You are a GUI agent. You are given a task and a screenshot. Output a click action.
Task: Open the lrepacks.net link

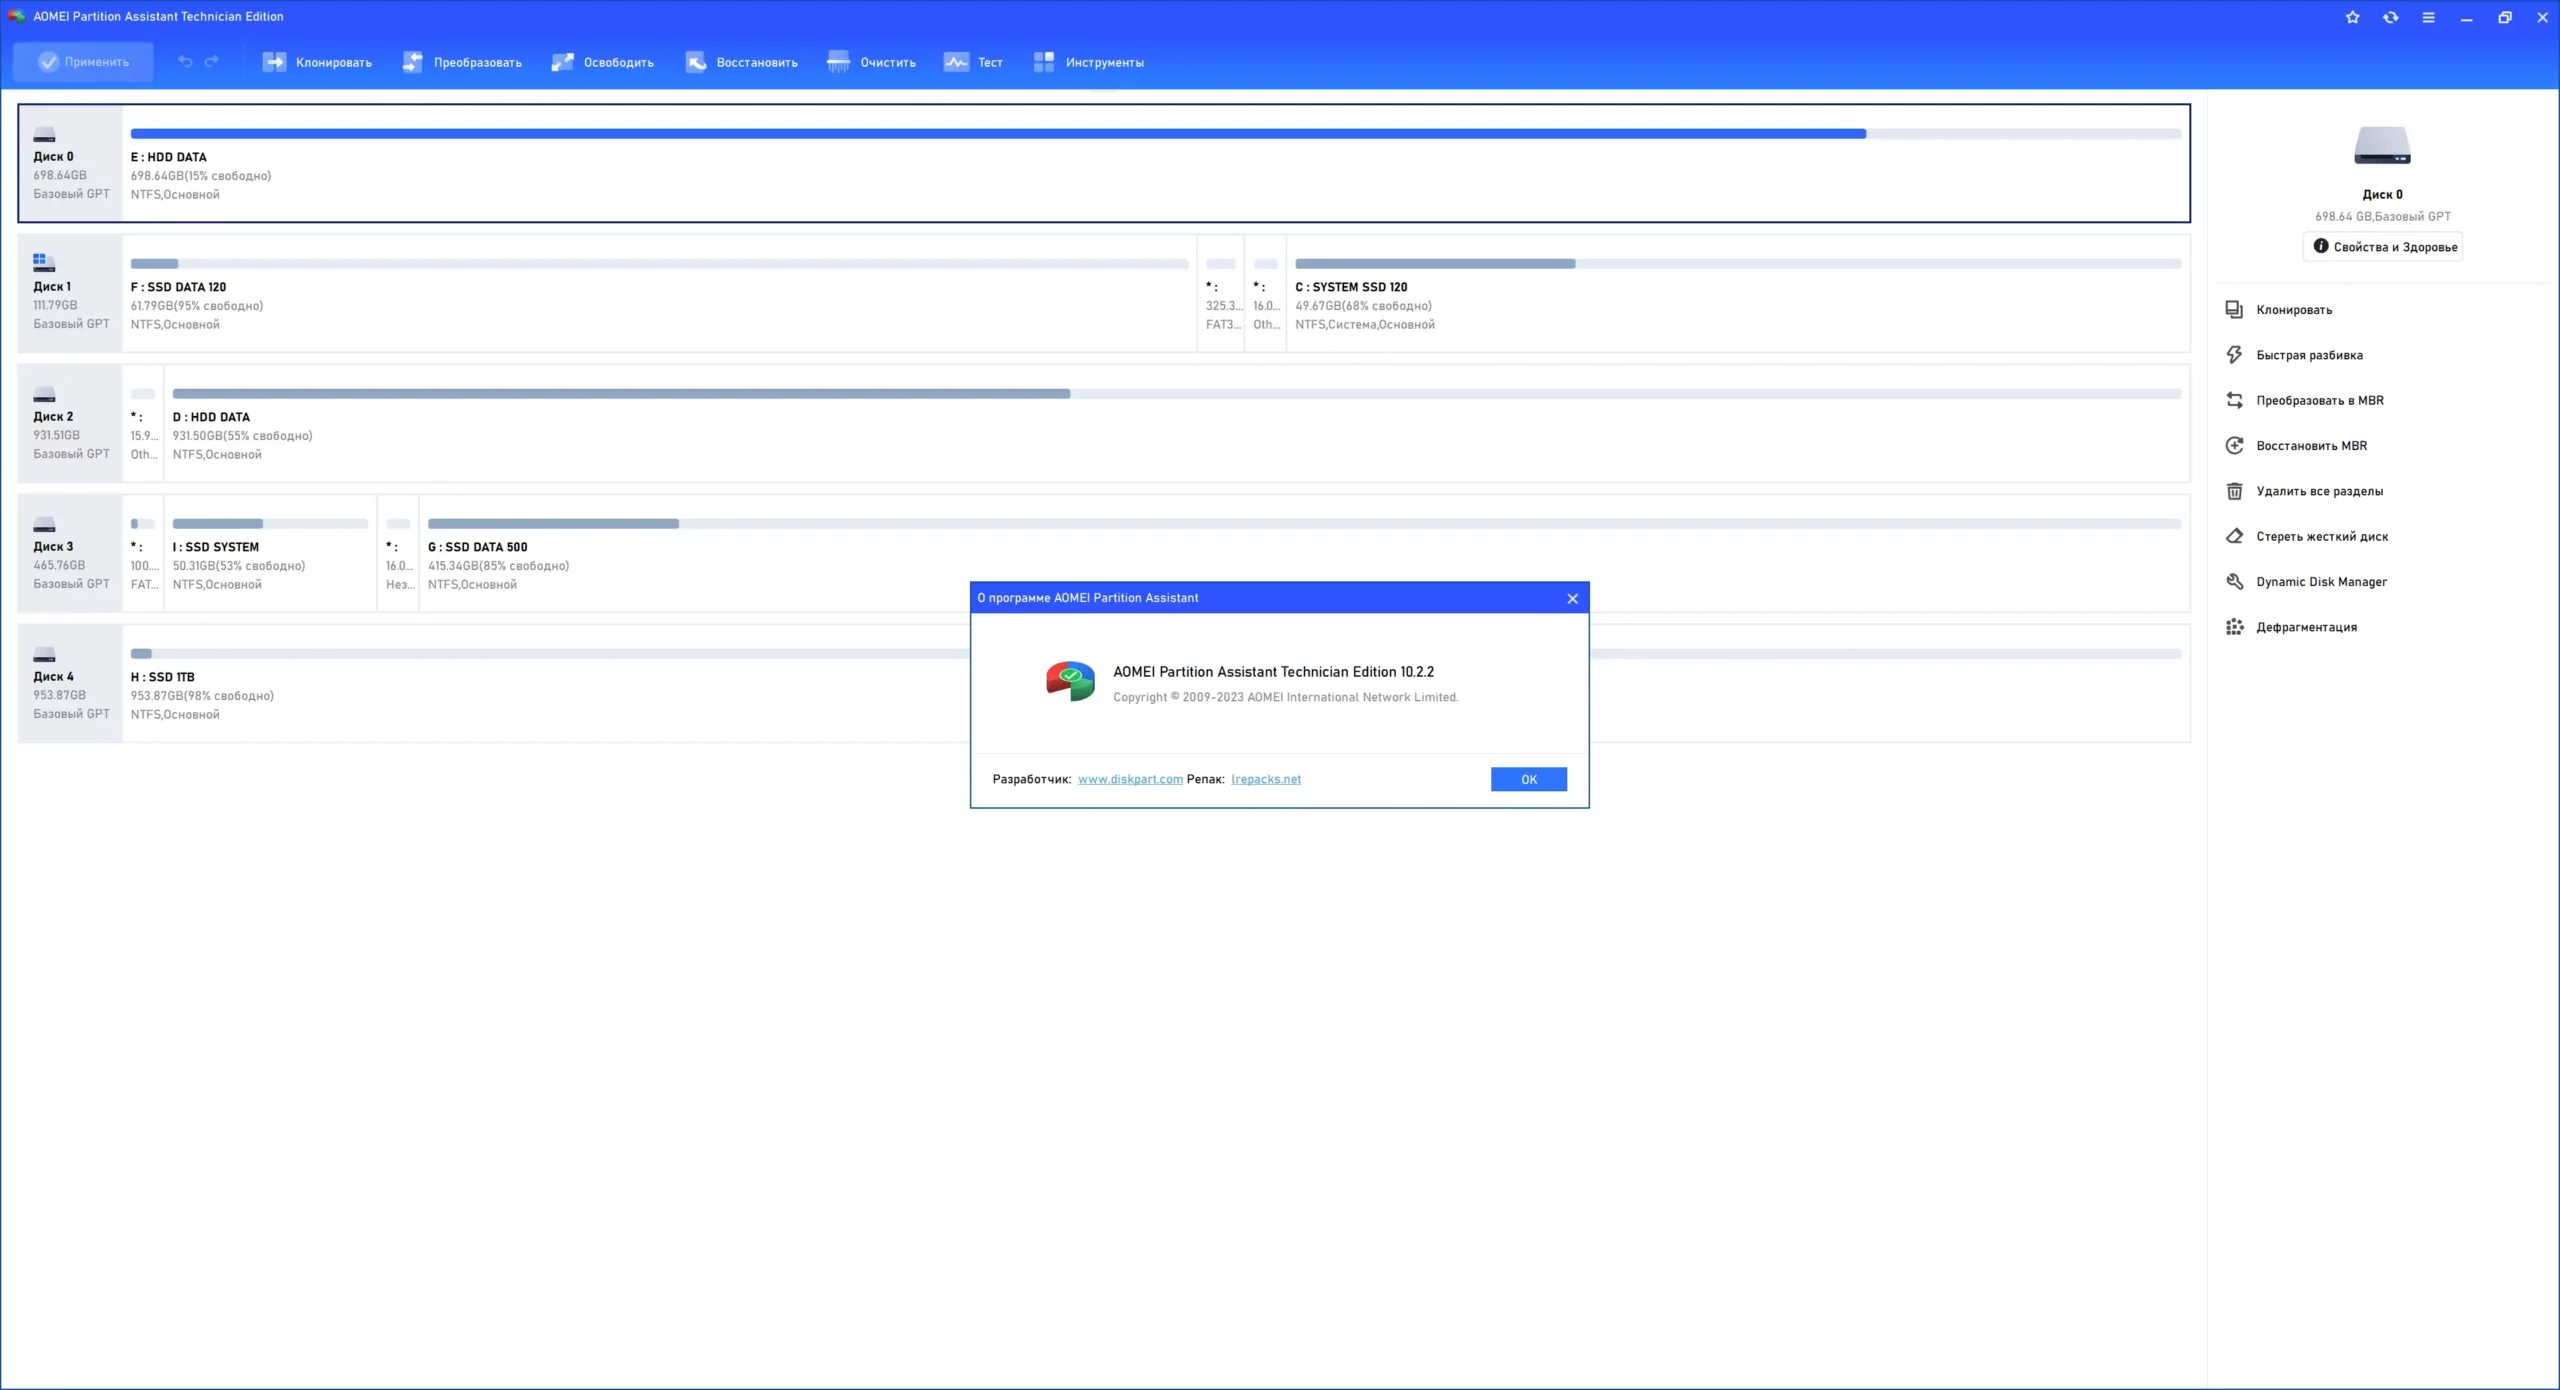click(x=1265, y=780)
